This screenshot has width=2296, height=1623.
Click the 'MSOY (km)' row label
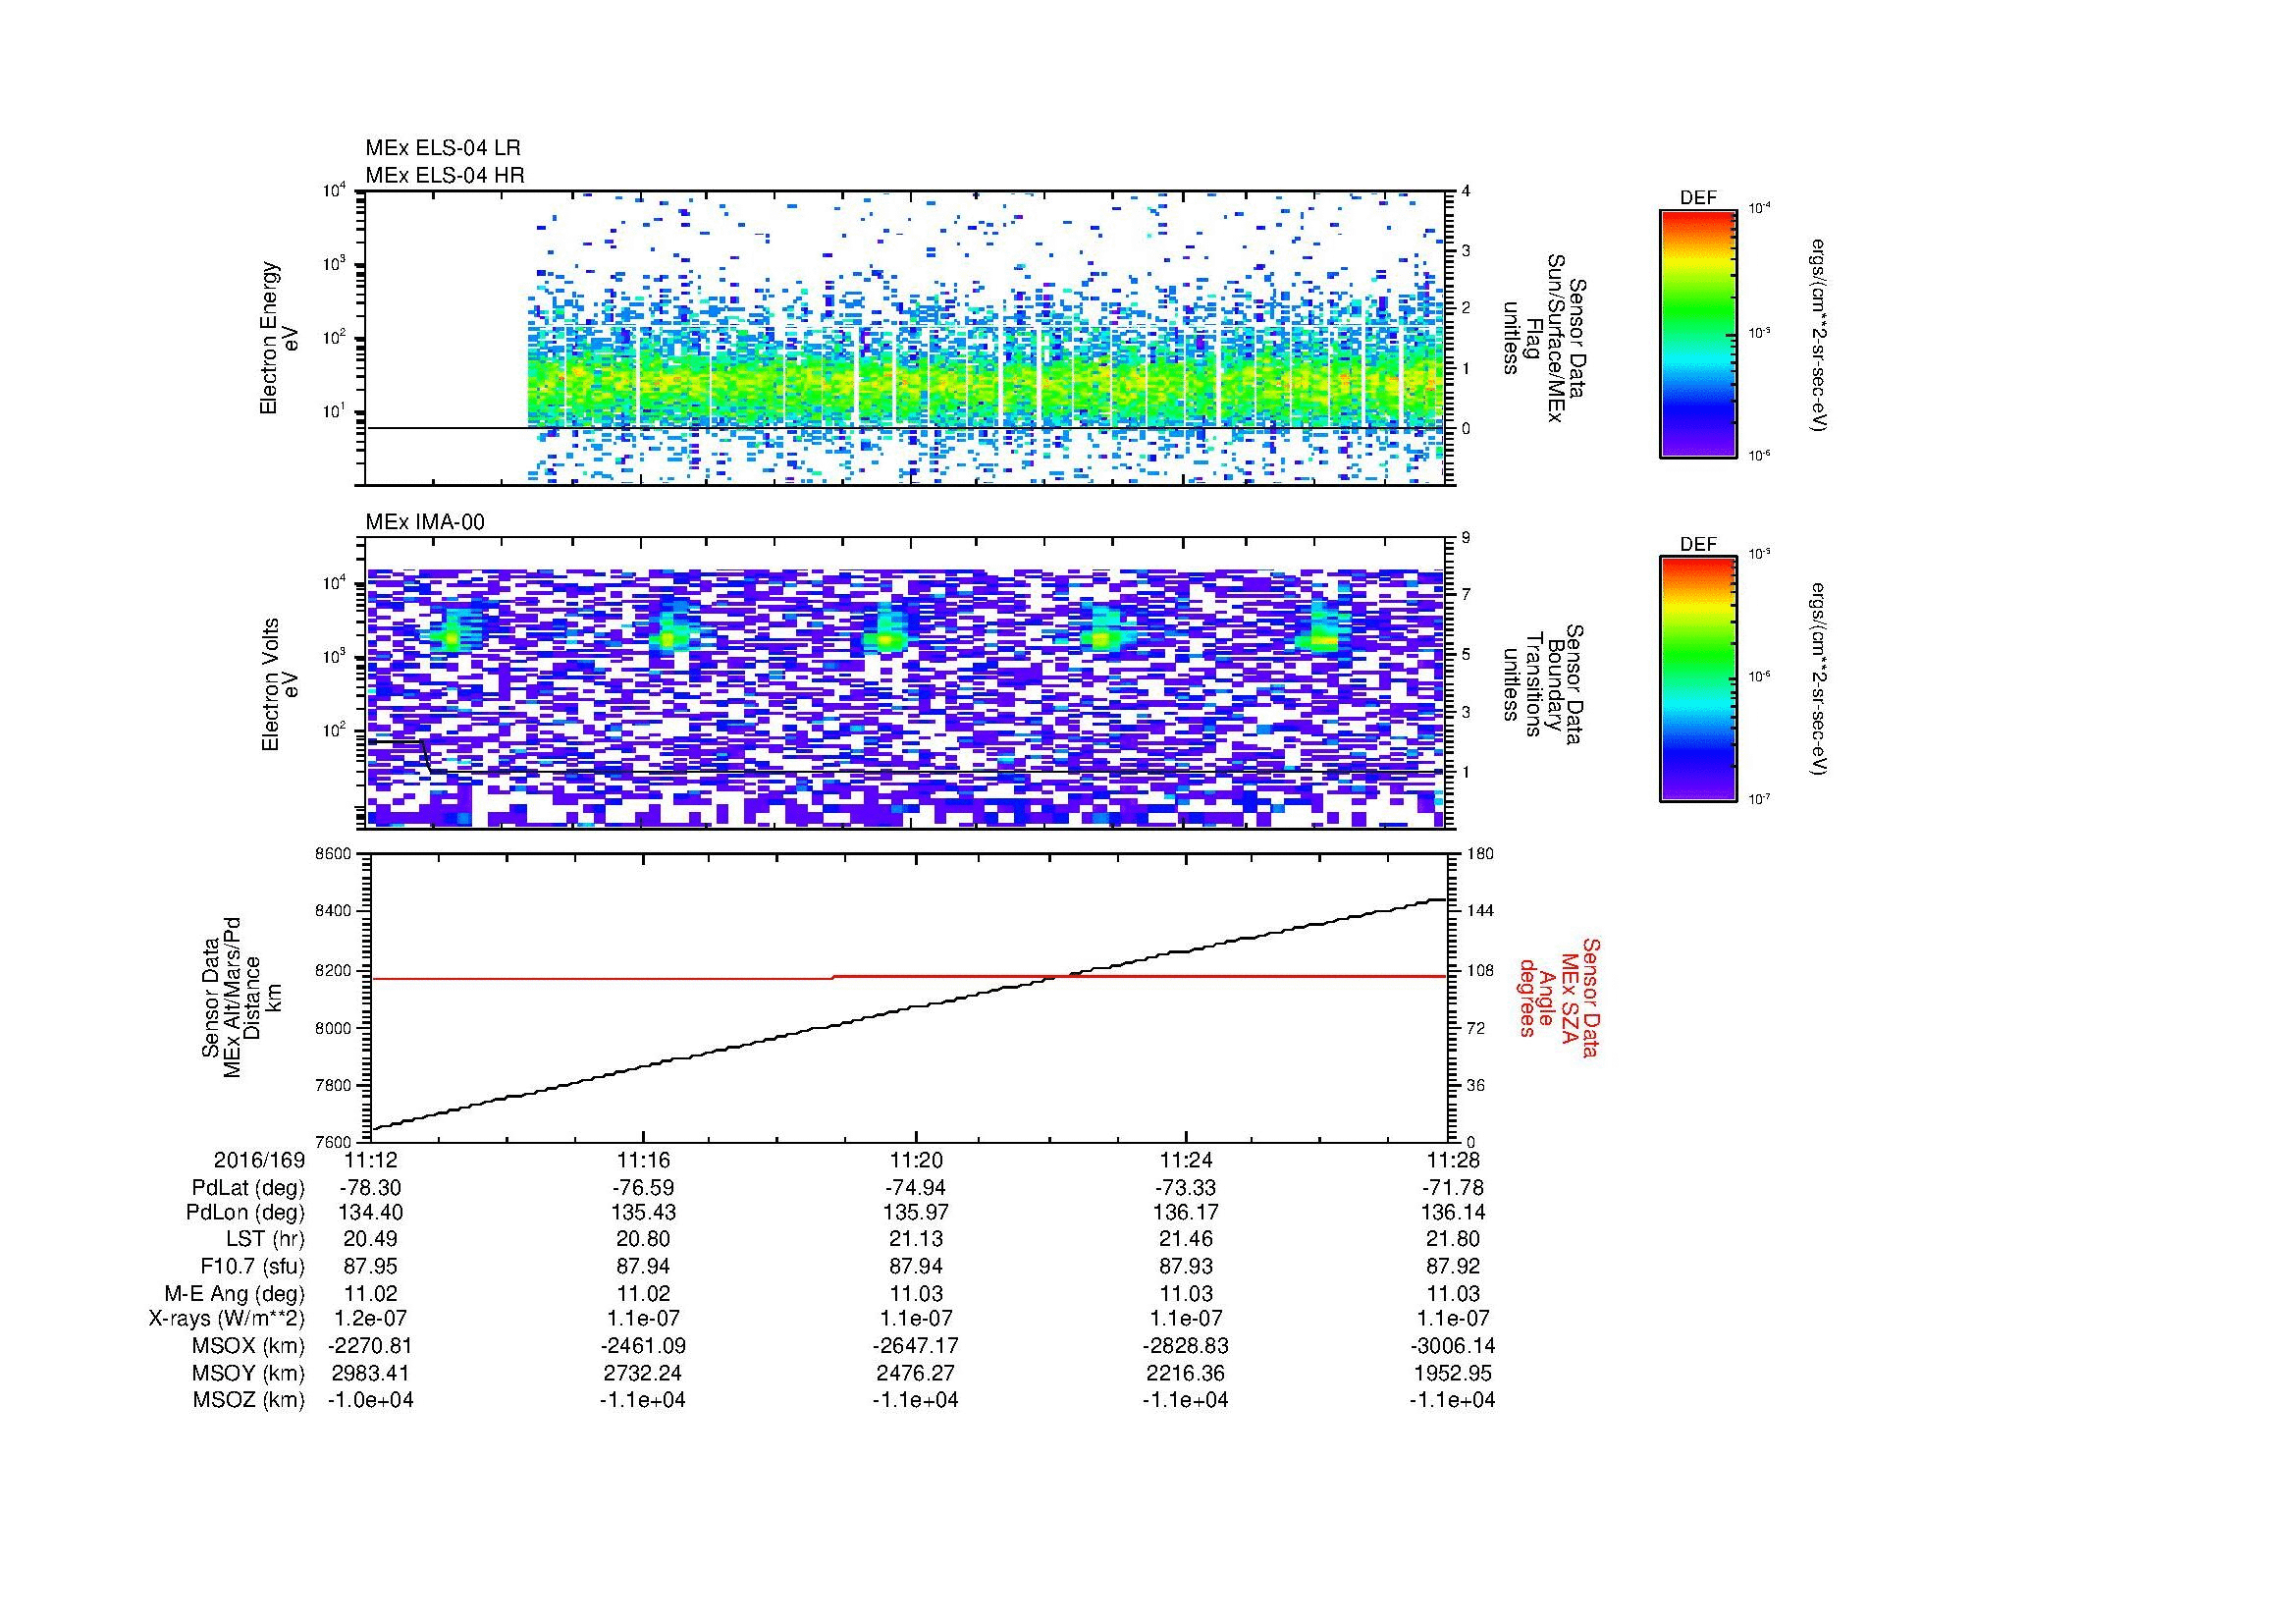pyautogui.click(x=248, y=1373)
